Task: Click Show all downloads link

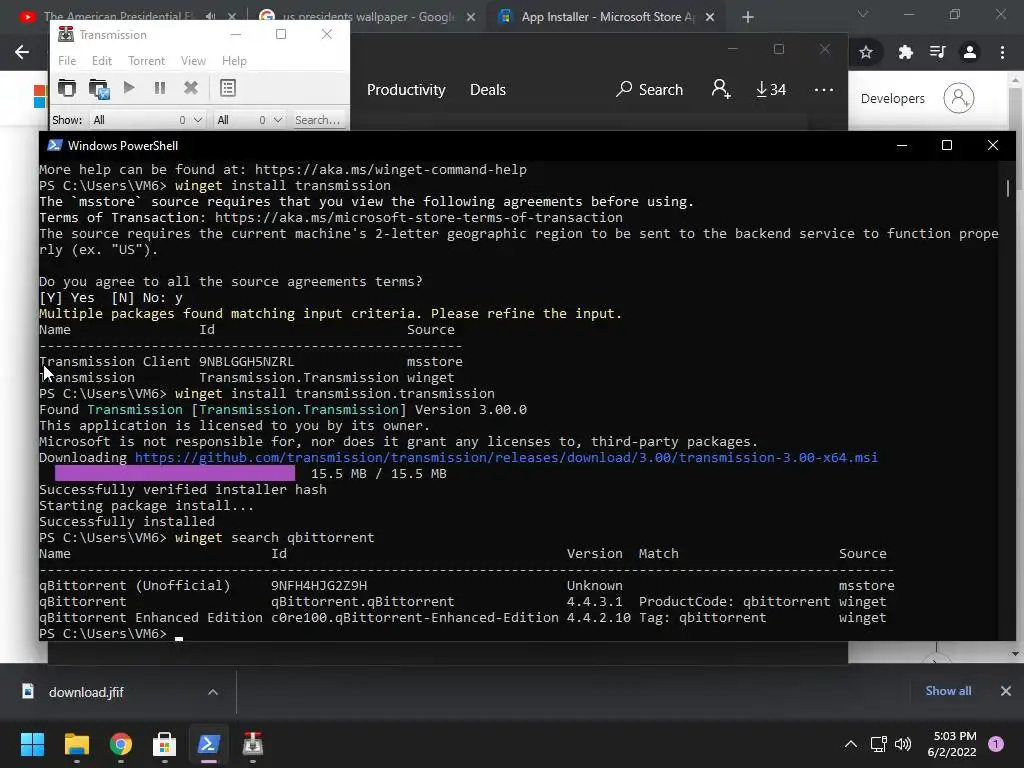Action: [948, 691]
